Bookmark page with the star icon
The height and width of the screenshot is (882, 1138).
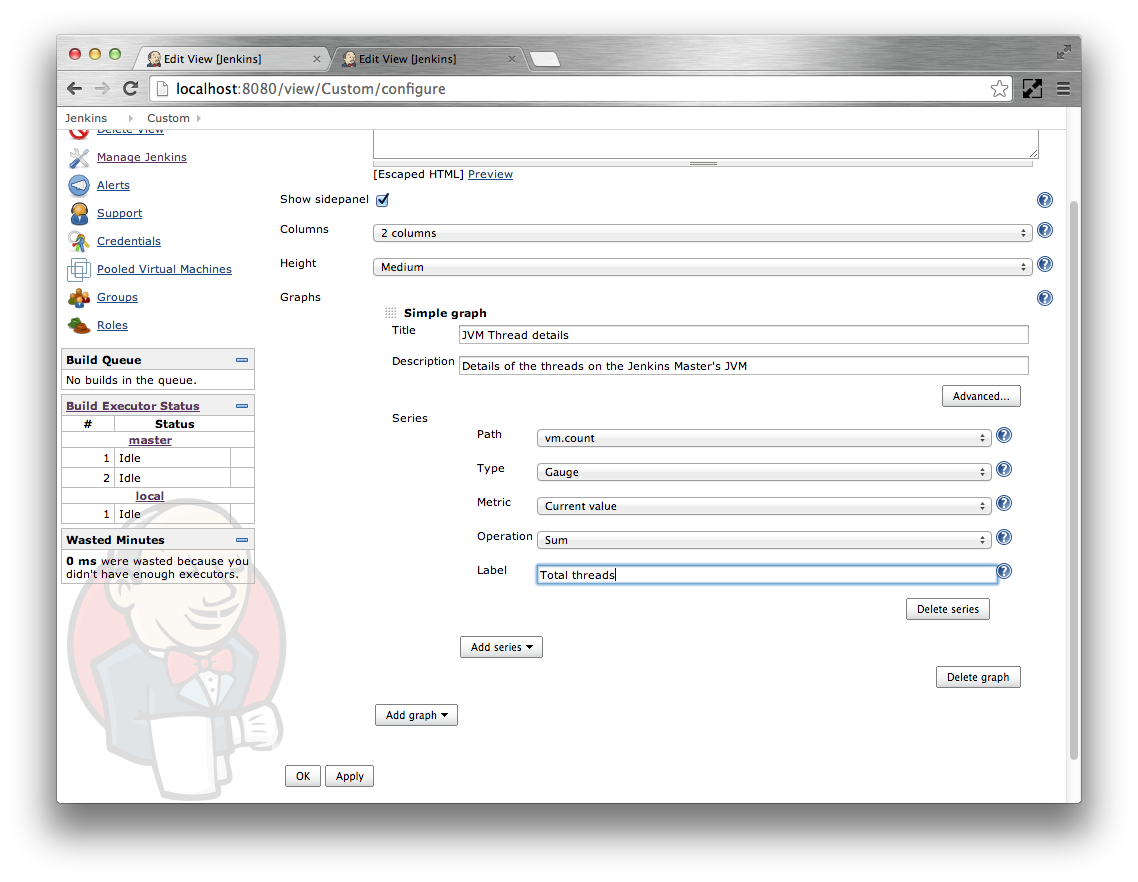click(999, 89)
